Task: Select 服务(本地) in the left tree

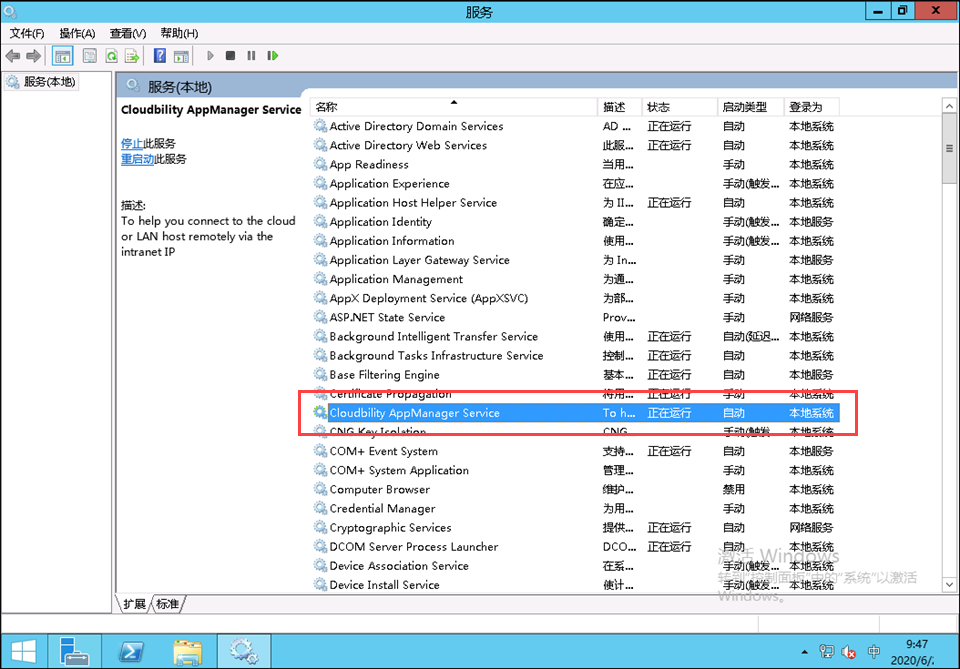Action: coord(48,82)
